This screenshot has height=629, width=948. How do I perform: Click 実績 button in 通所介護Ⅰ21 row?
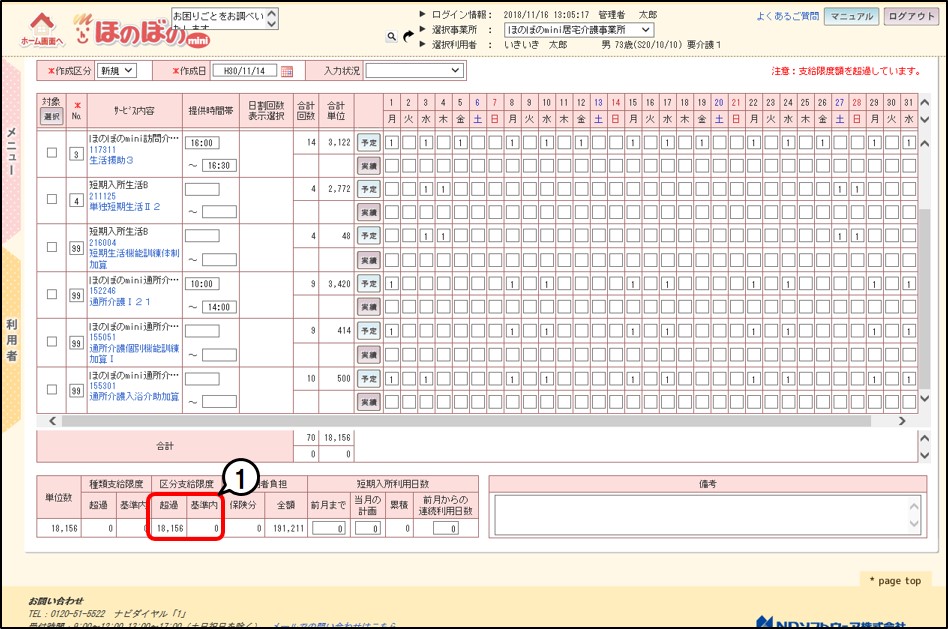pos(369,307)
